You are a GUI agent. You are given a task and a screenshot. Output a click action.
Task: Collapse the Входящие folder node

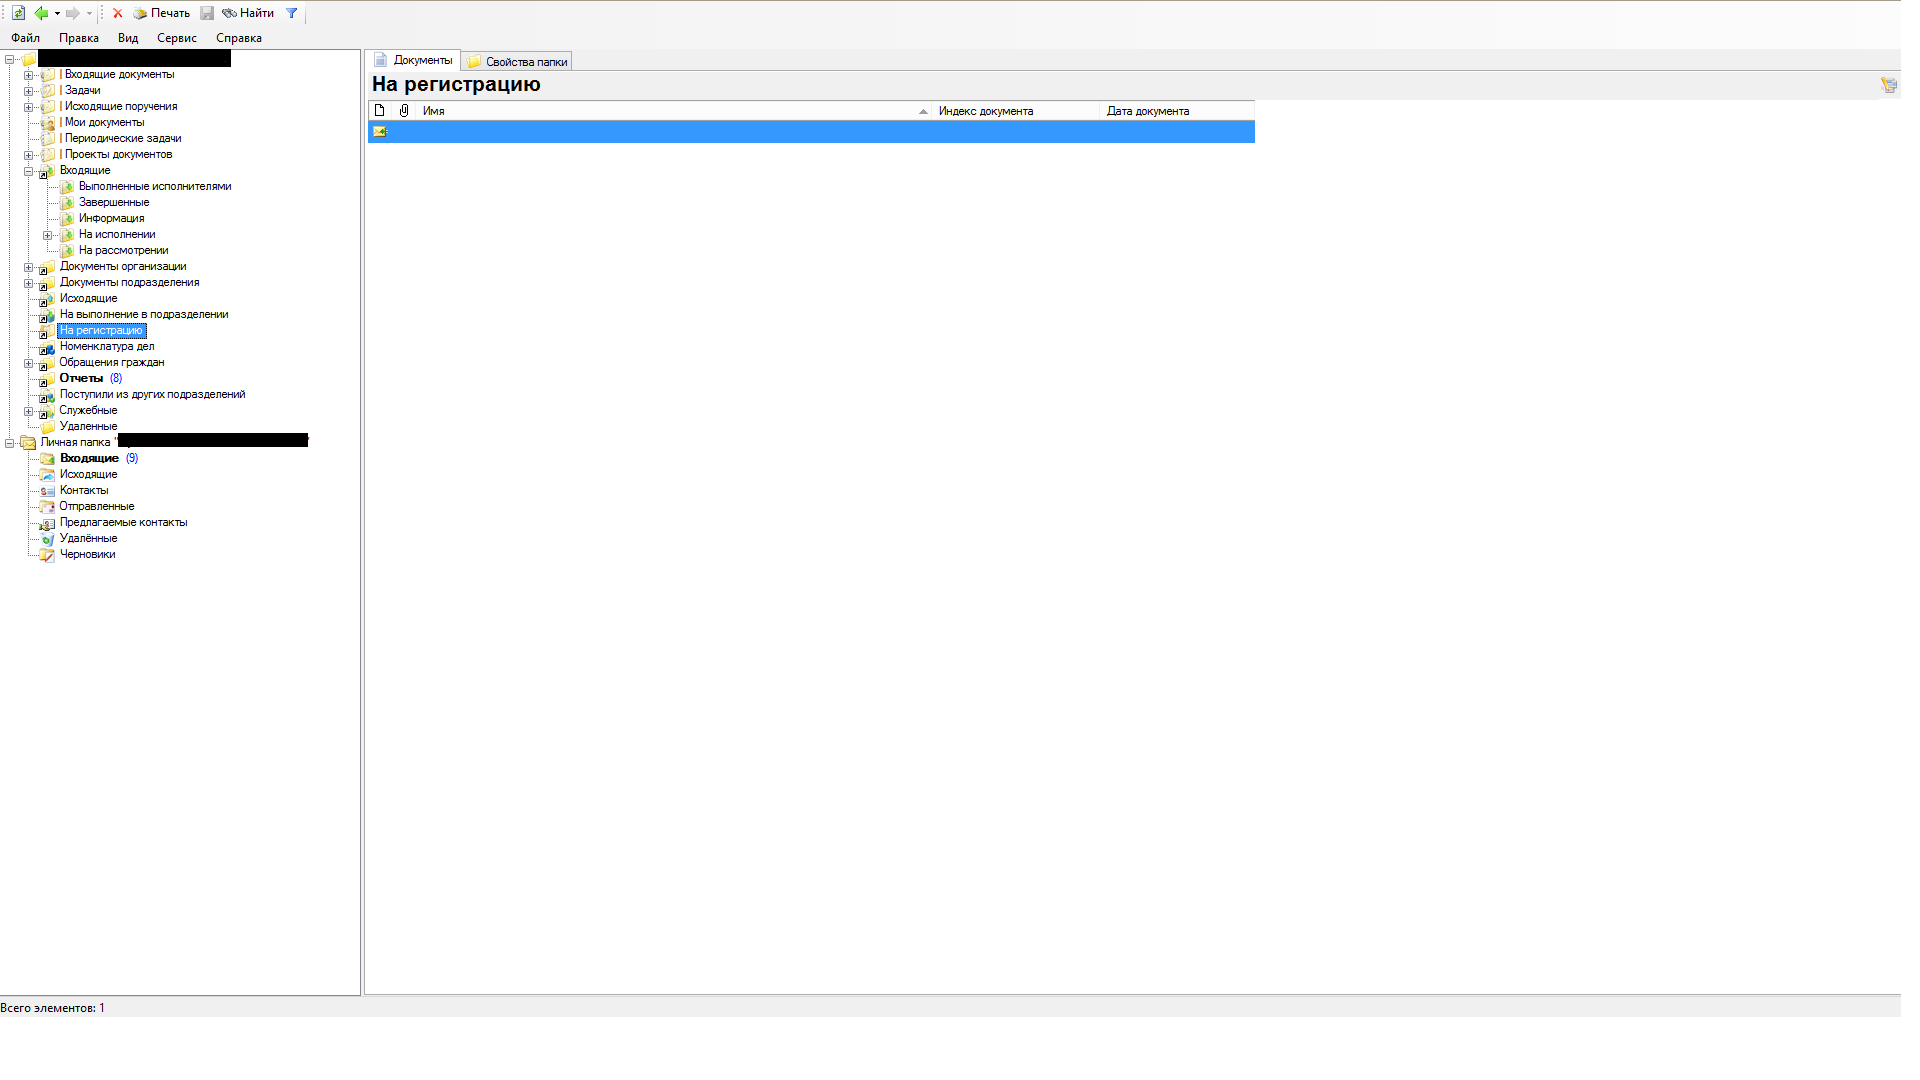tap(28, 171)
